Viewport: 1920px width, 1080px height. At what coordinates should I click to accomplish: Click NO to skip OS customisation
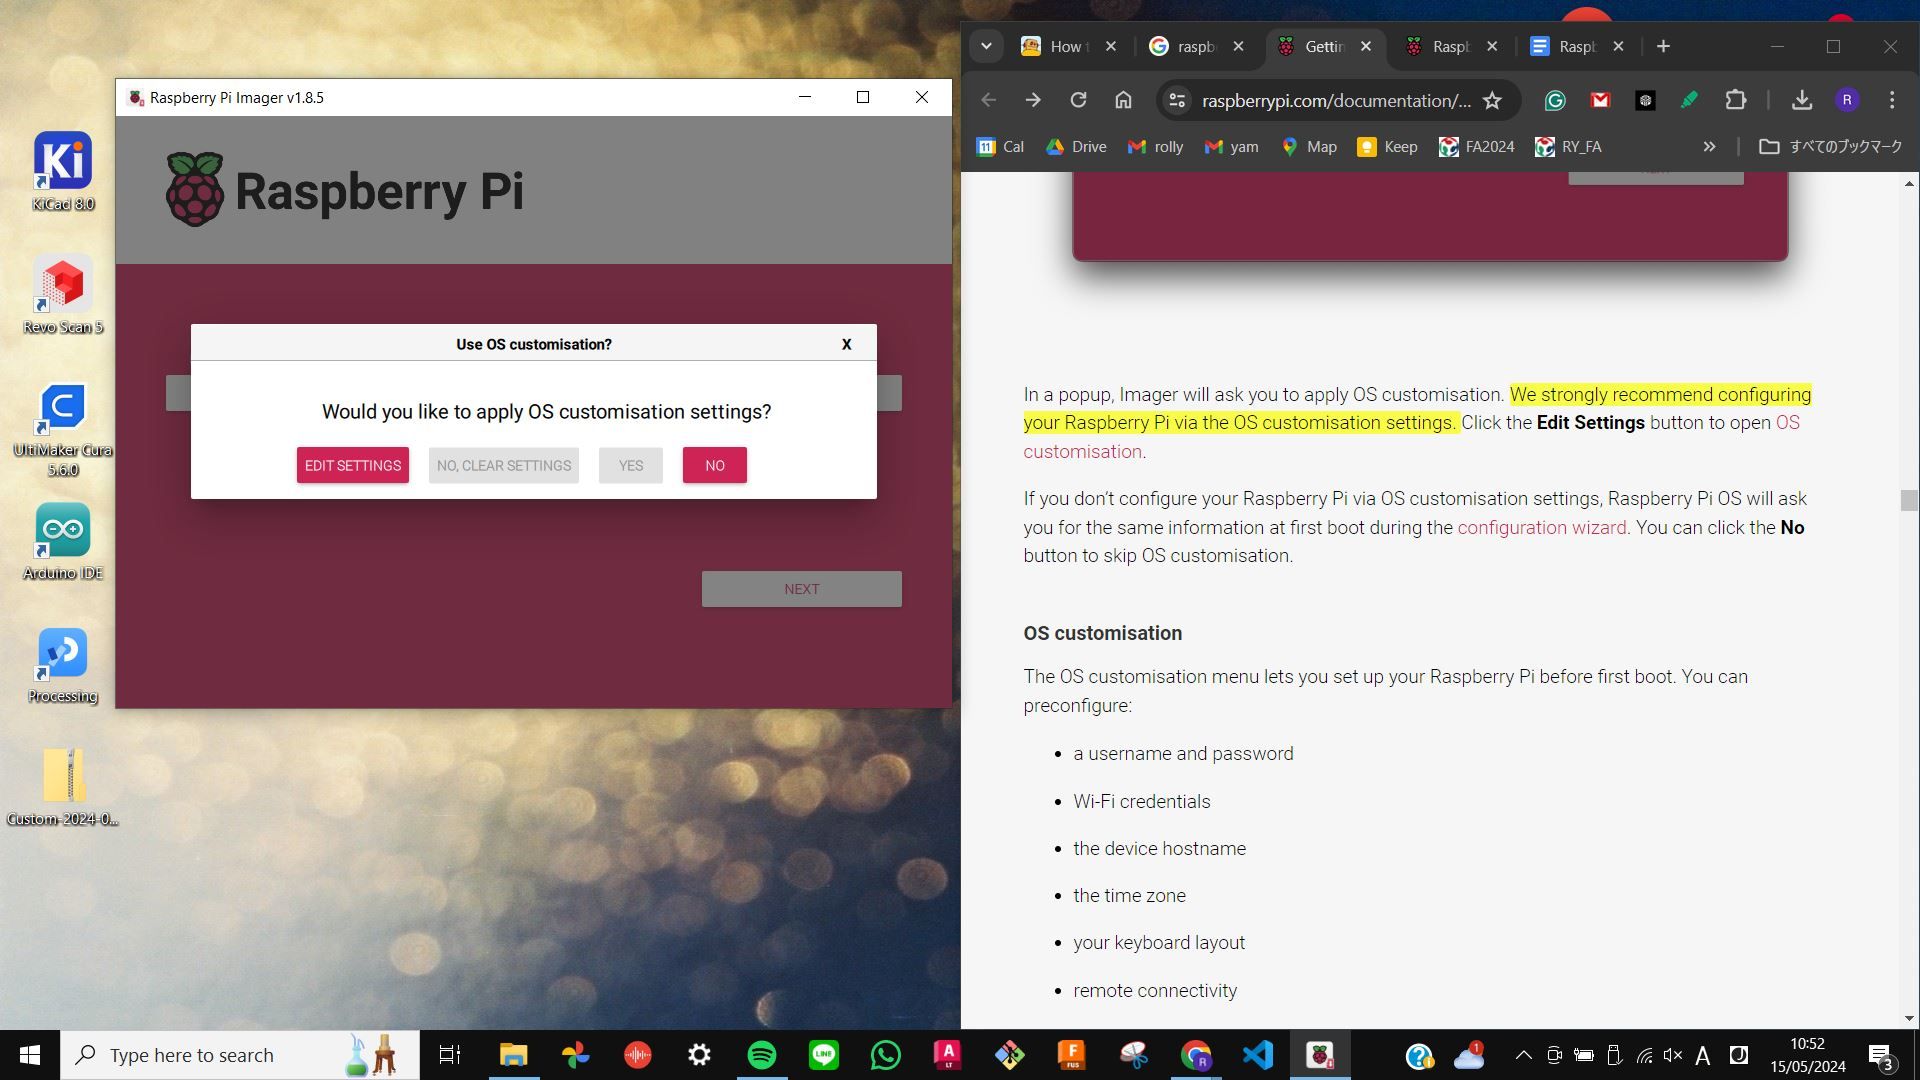(714, 465)
